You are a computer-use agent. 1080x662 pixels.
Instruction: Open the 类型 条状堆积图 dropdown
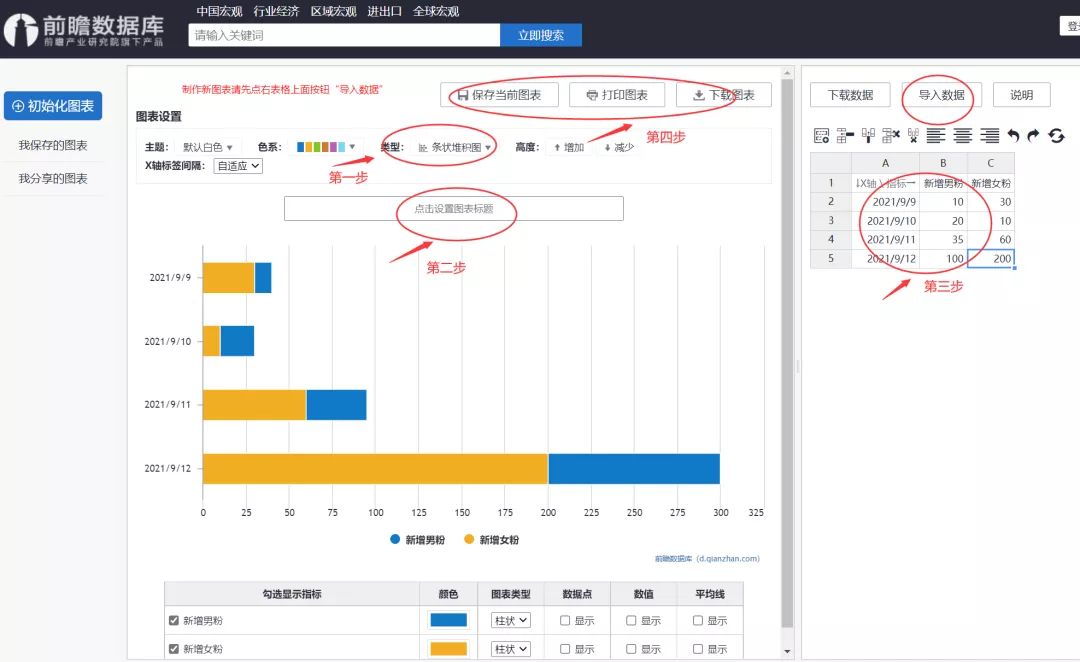click(455, 147)
